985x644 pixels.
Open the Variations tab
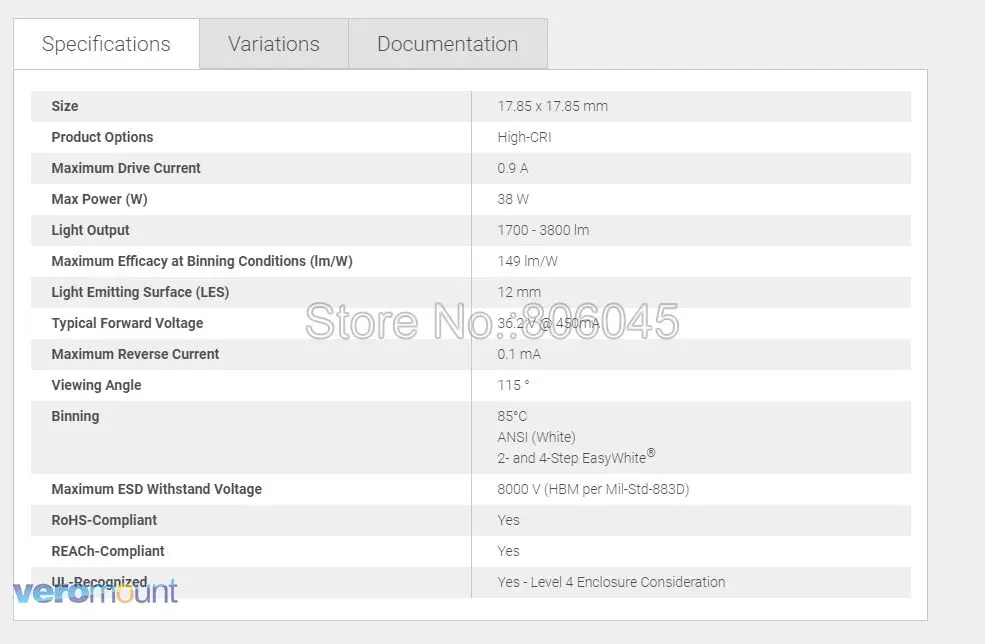pos(274,44)
